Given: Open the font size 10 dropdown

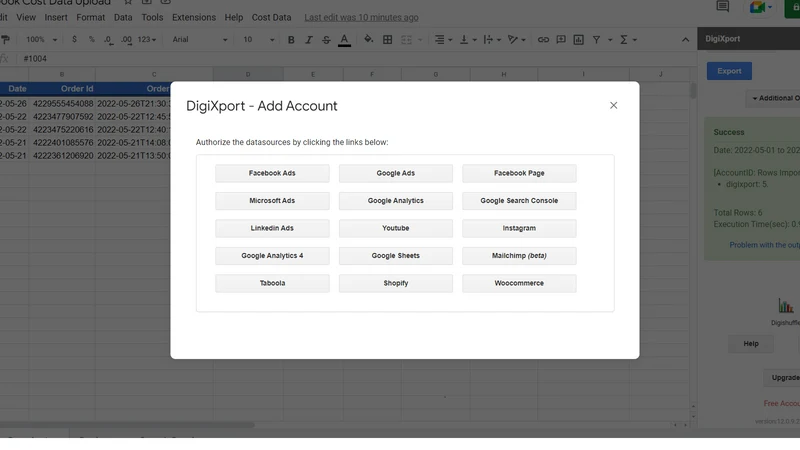Looking at the screenshot, I should [258, 39].
